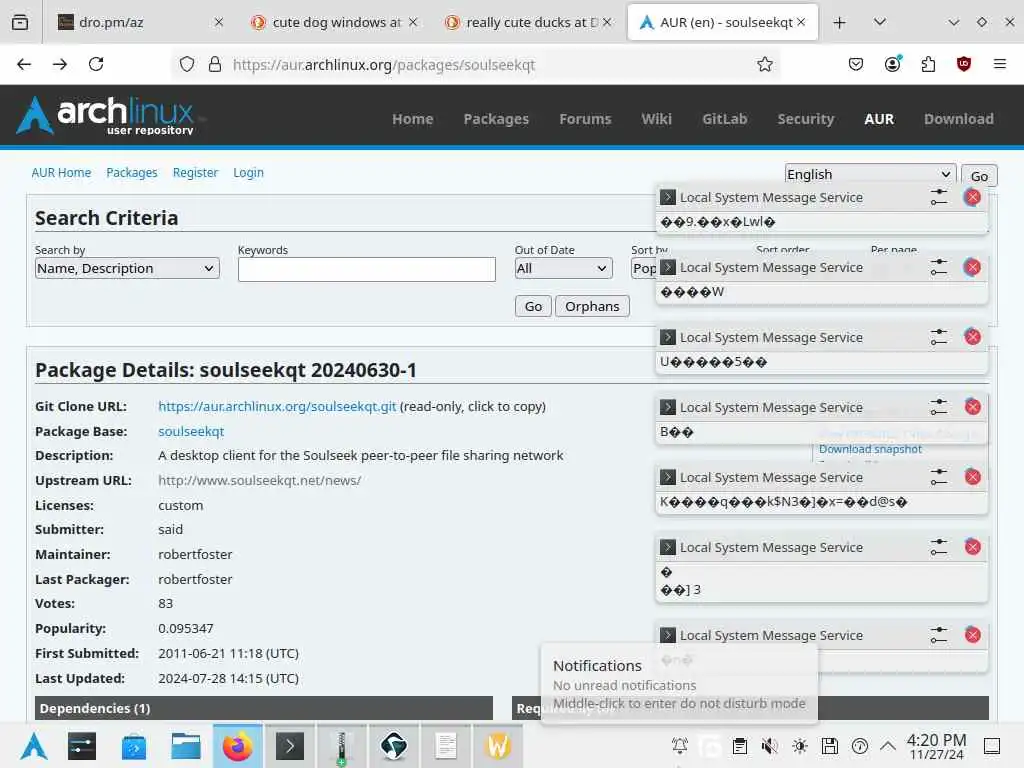Open the Download navigation item
1024x768 pixels.
pyautogui.click(x=958, y=119)
